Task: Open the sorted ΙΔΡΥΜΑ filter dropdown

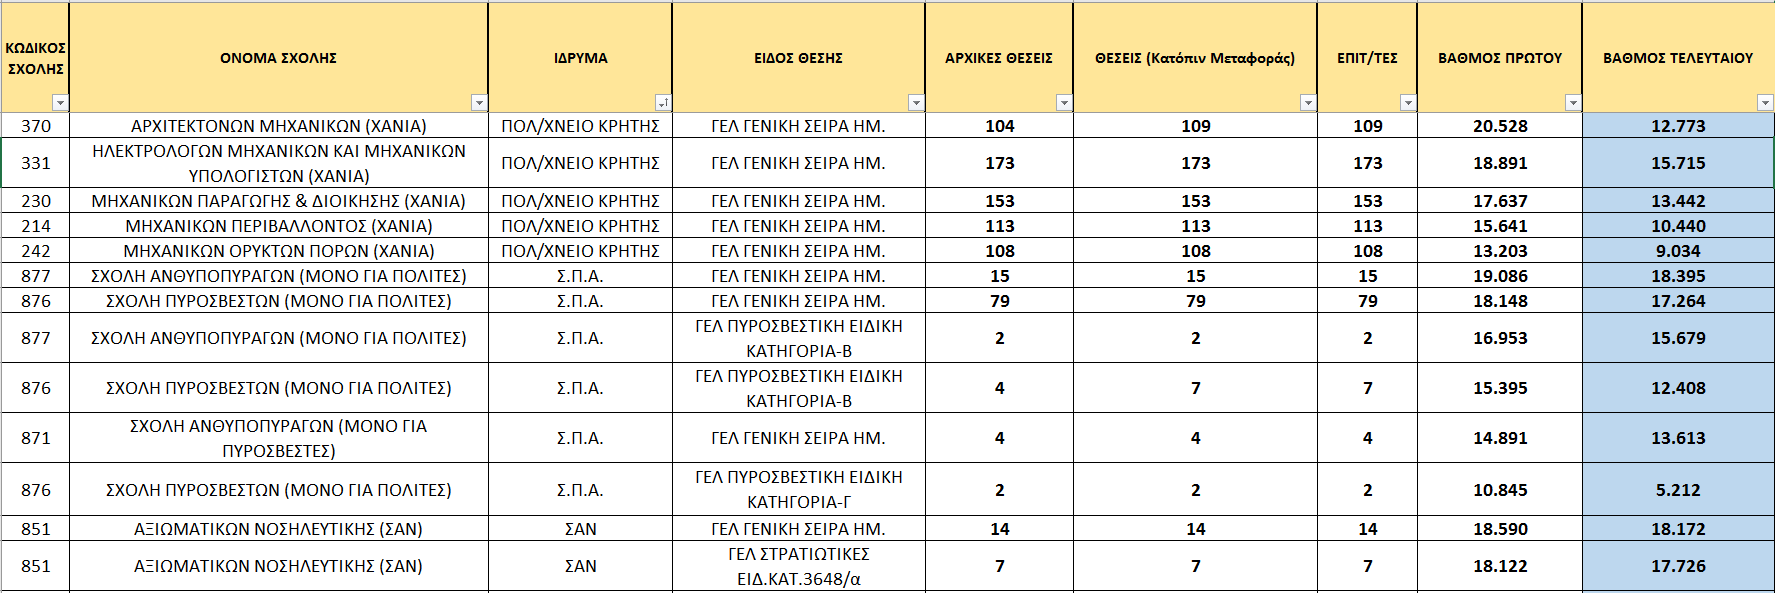Action: tap(662, 103)
